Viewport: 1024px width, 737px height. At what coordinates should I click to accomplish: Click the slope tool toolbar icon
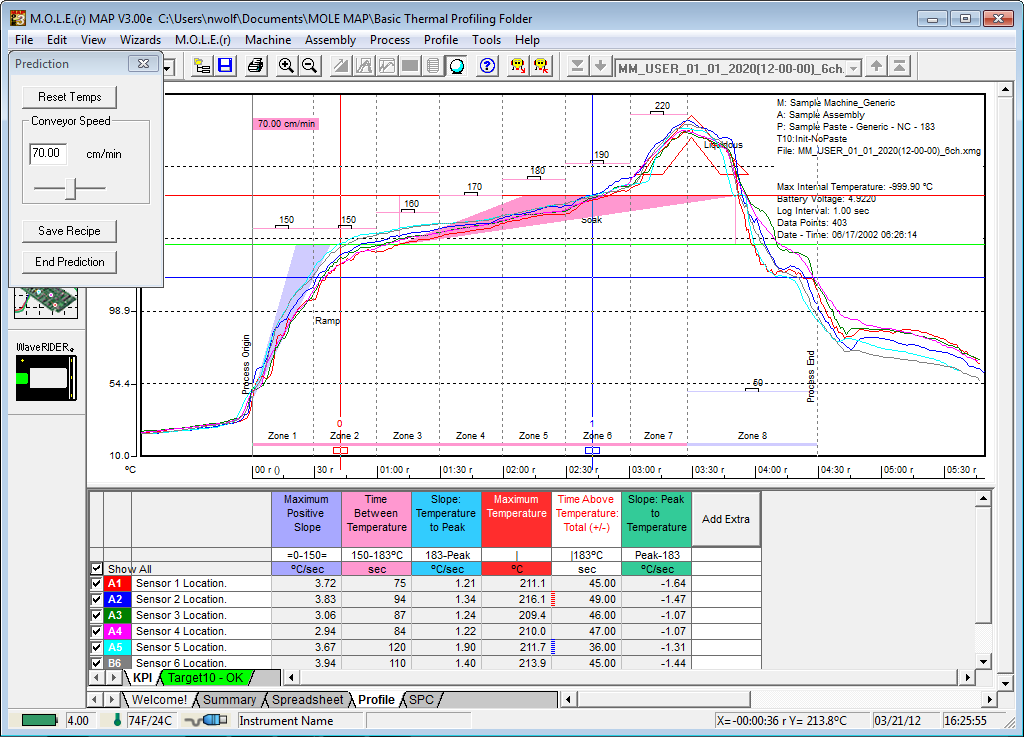tap(340, 66)
